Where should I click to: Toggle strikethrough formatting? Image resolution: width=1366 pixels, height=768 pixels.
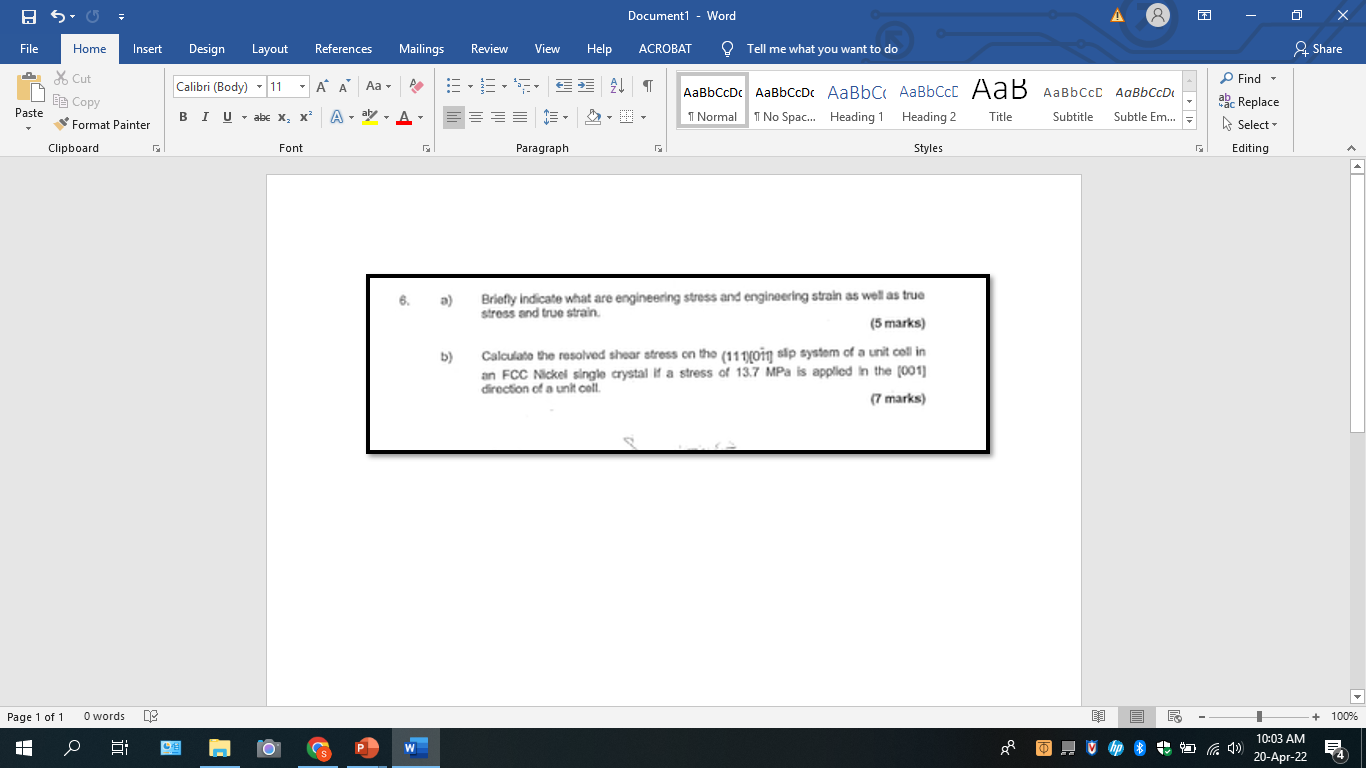[x=261, y=117]
